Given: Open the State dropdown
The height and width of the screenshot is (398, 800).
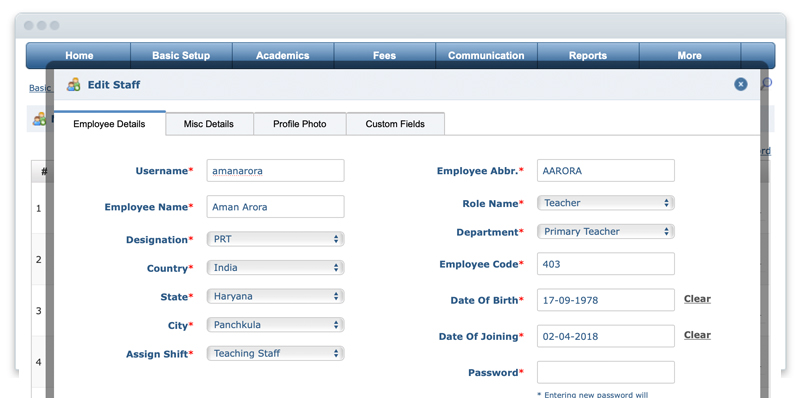Looking at the screenshot, I should [276, 296].
